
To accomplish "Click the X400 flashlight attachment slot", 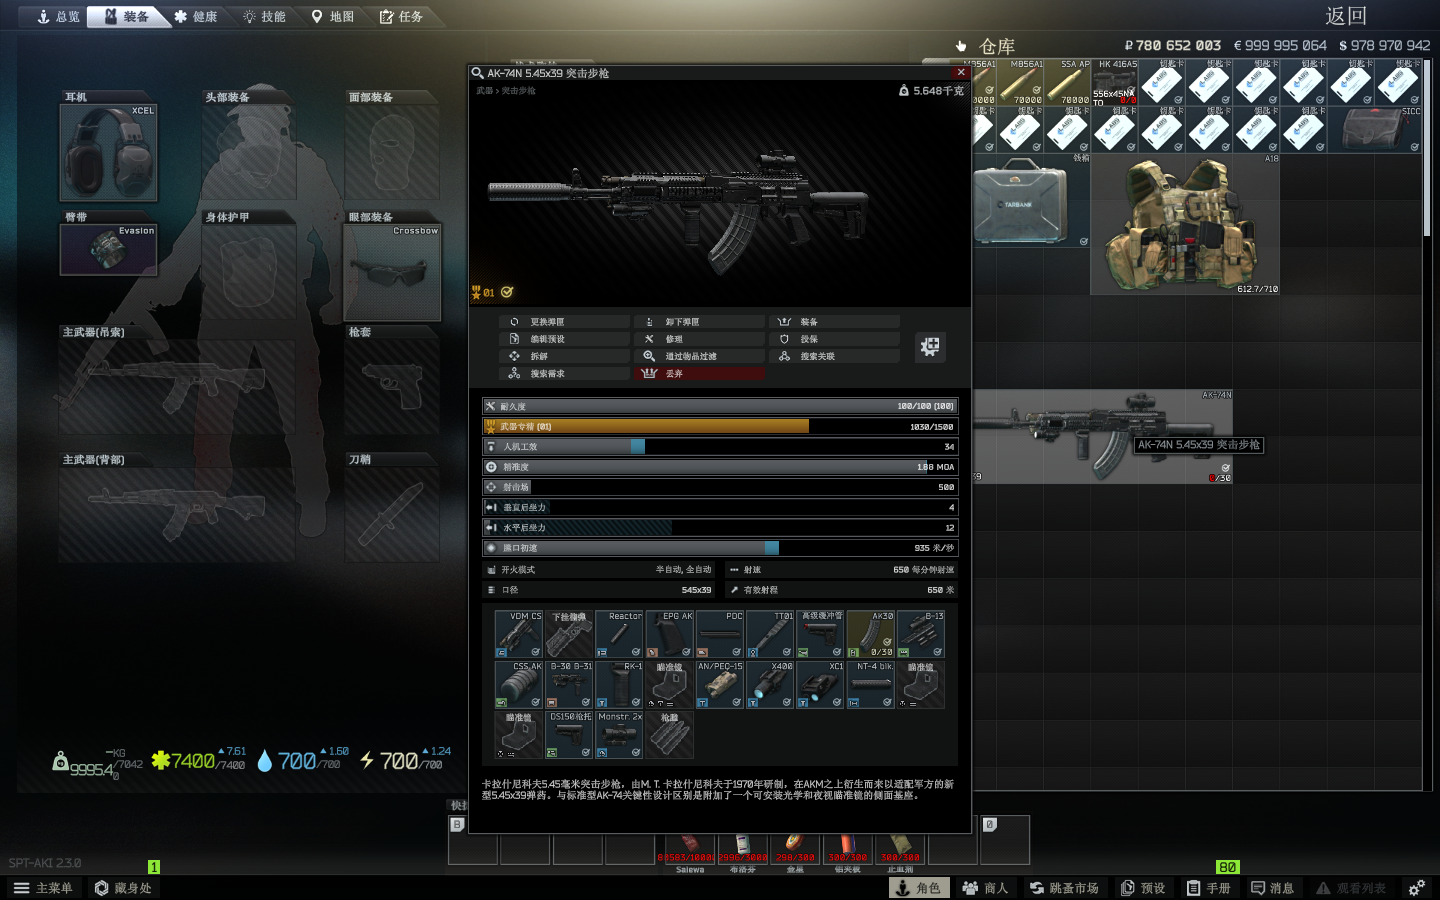I will point(769,684).
